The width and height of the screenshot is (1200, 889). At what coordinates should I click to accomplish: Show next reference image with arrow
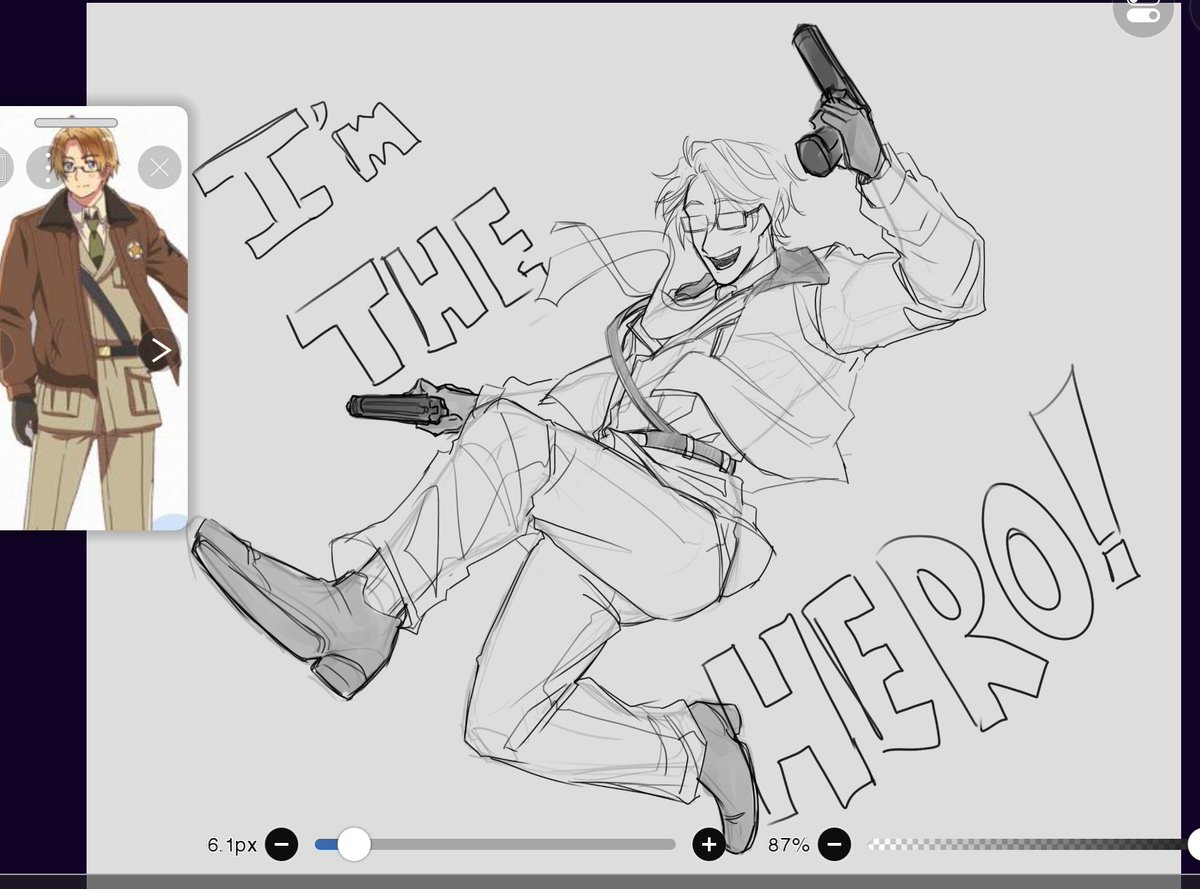(x=160, y=350)
